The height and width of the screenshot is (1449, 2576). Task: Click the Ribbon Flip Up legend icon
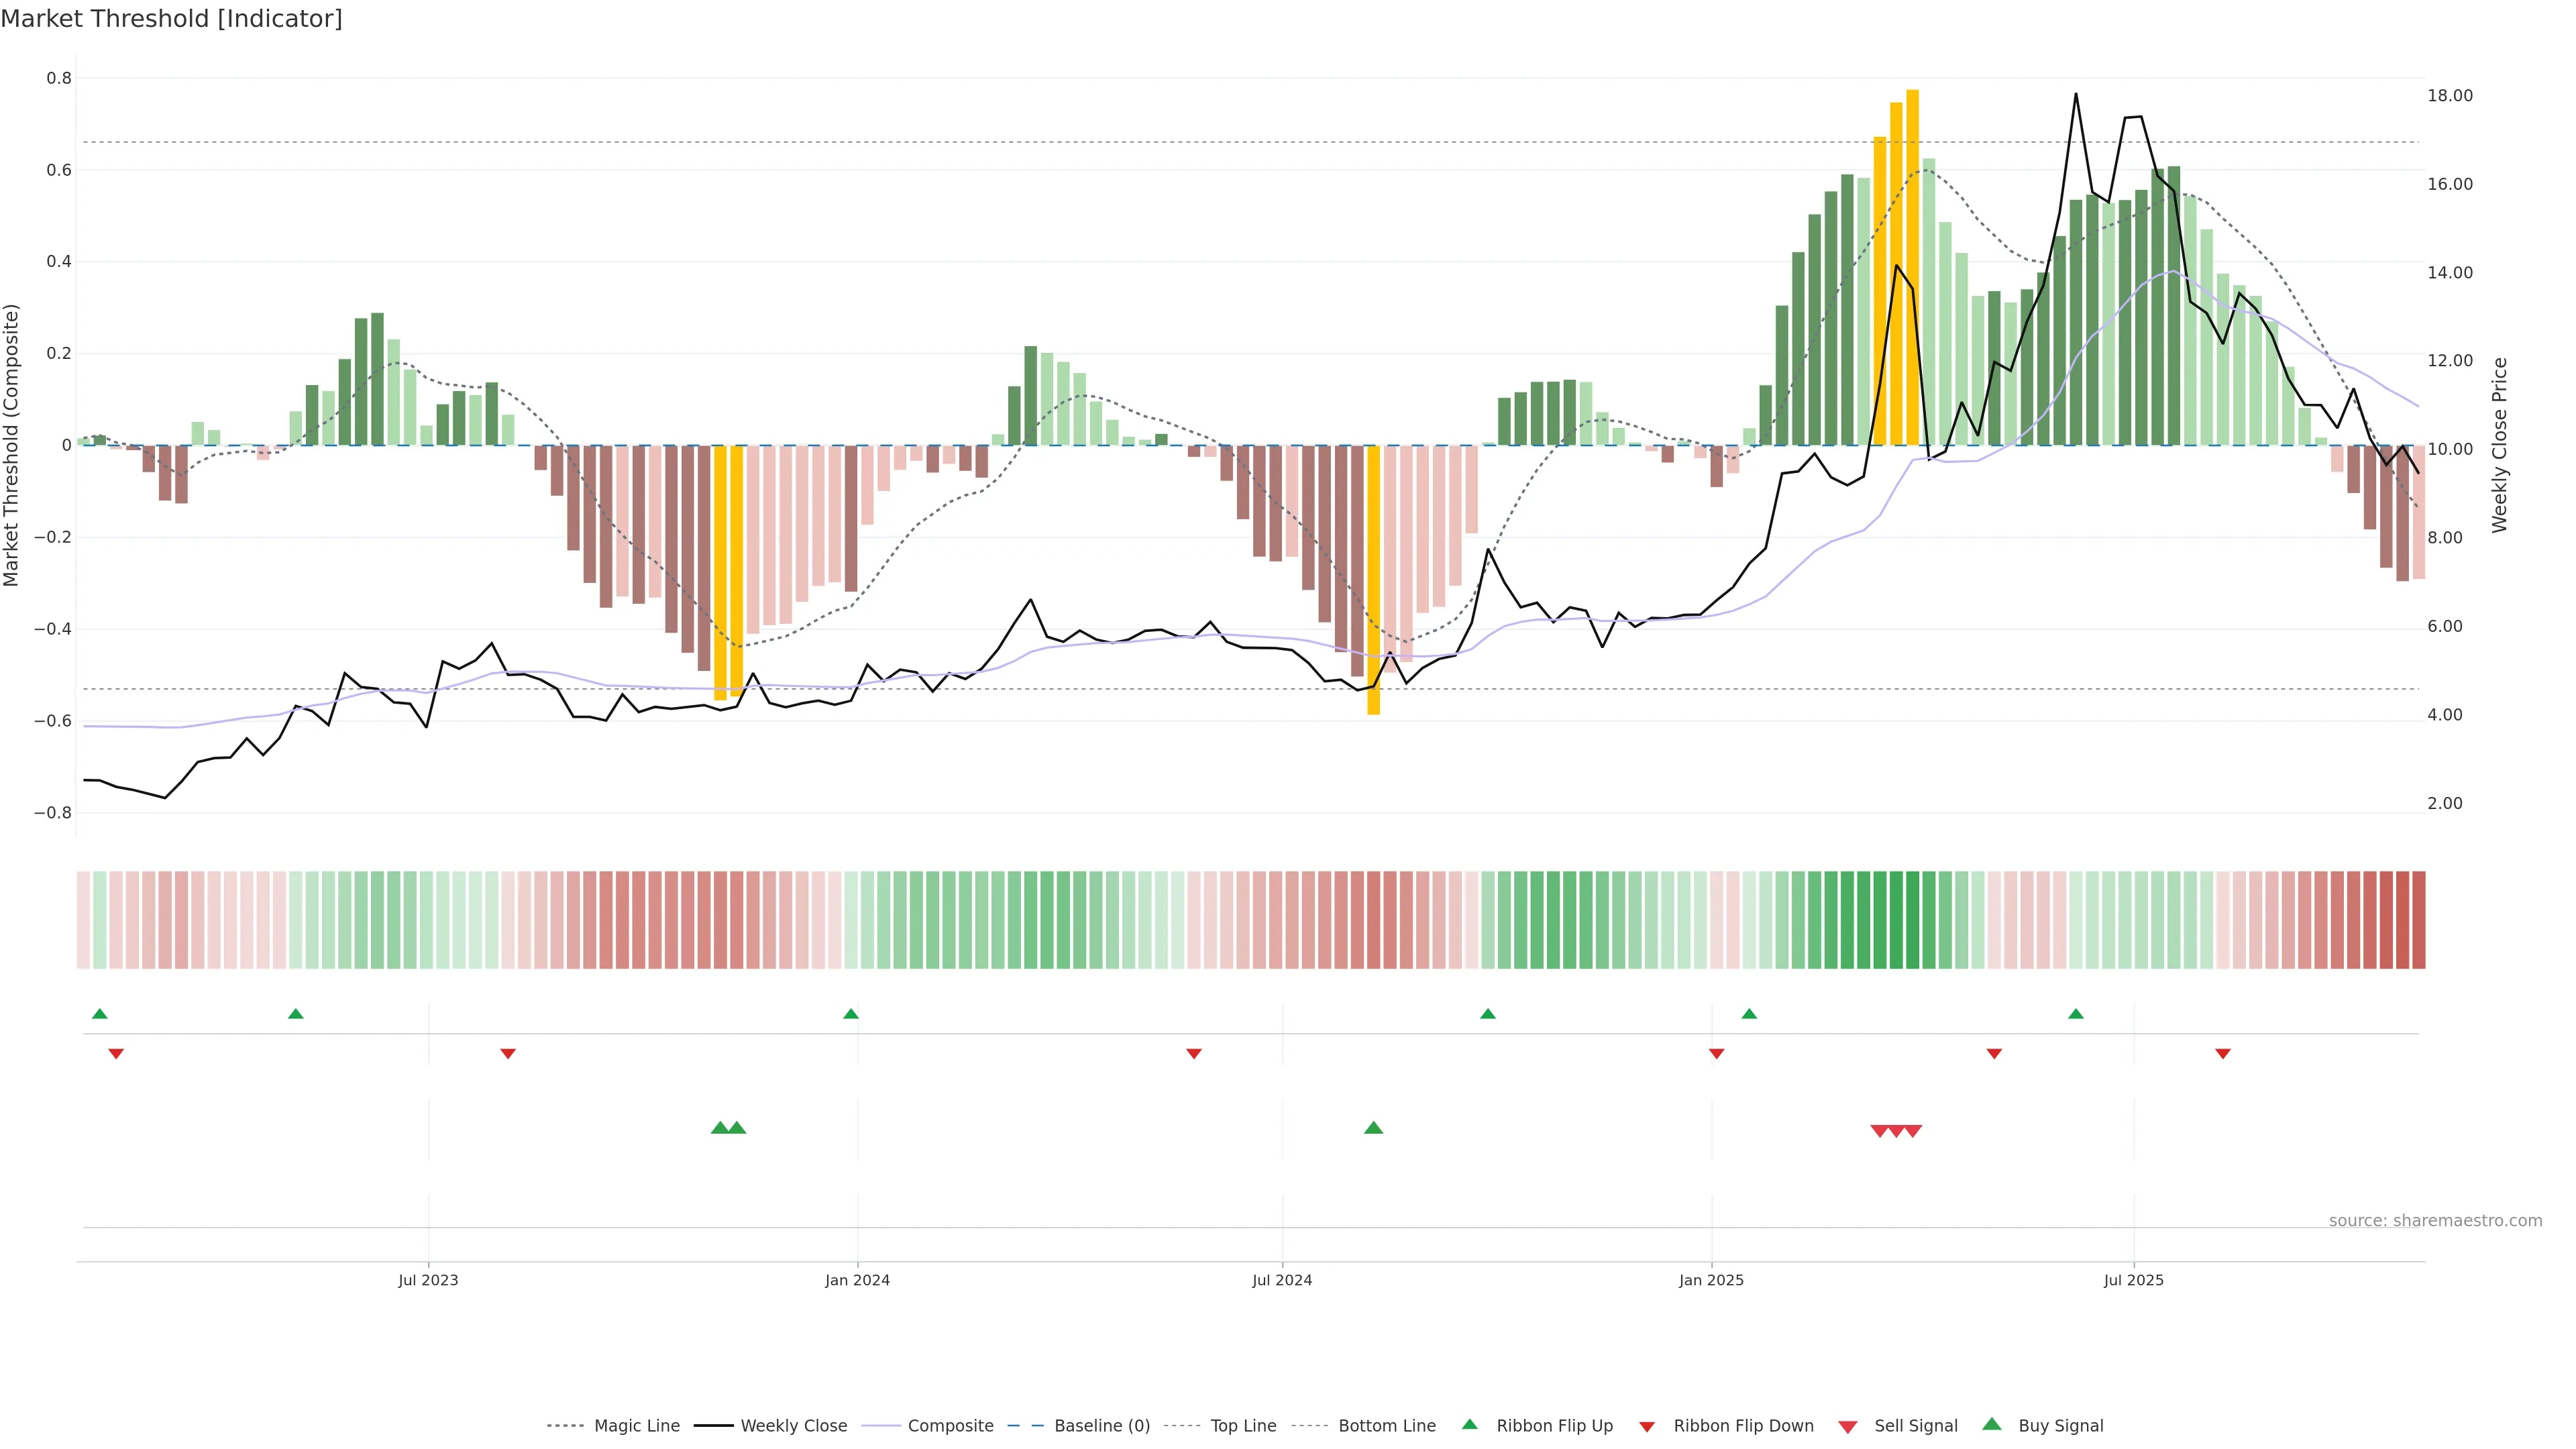click(1469, 1424)
